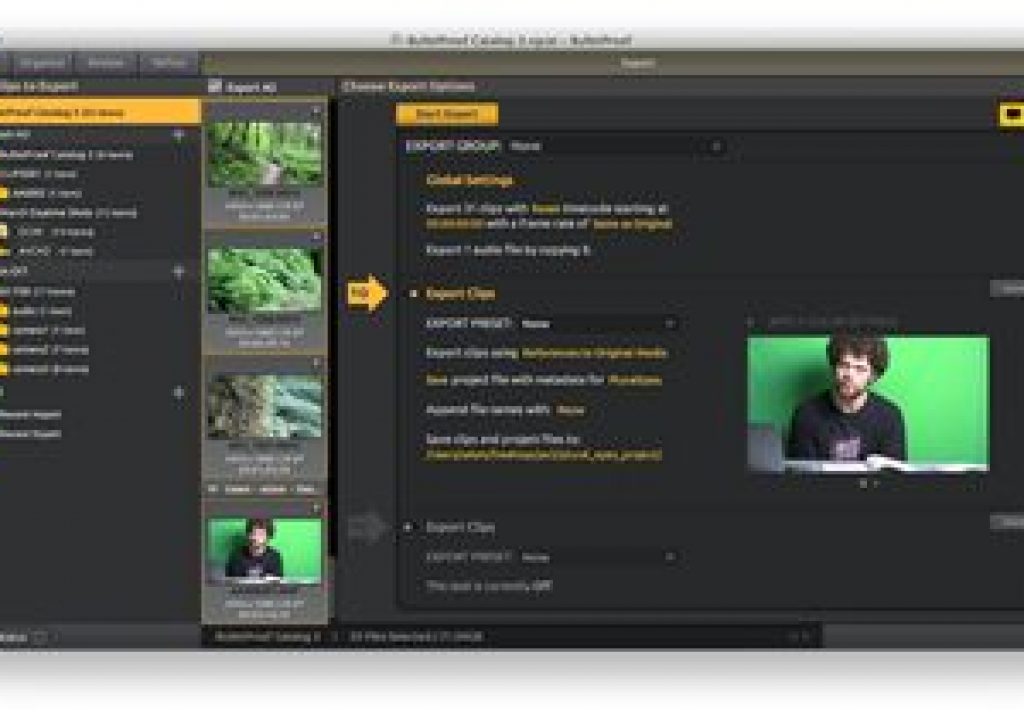Select highlighted BulletProof Catalog 3 row
The width and height of the screenshot is (1024, 720).
(x=100, y=112)
